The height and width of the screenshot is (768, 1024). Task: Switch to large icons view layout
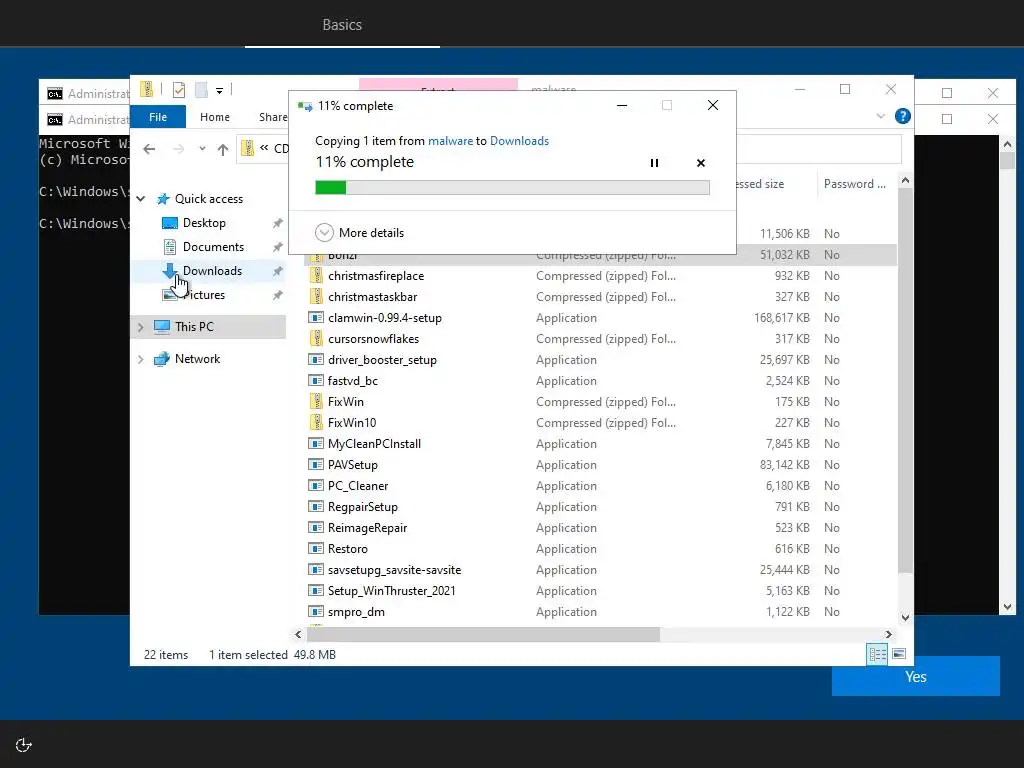[899, 654]
